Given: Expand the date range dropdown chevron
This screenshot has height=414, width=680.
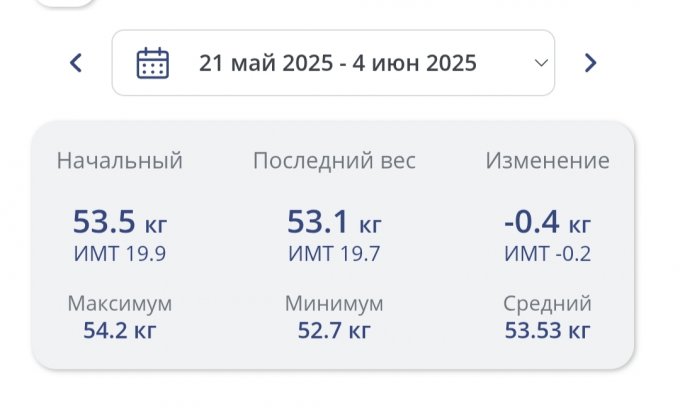Looking at the screenshot, I should click(541, 63).
